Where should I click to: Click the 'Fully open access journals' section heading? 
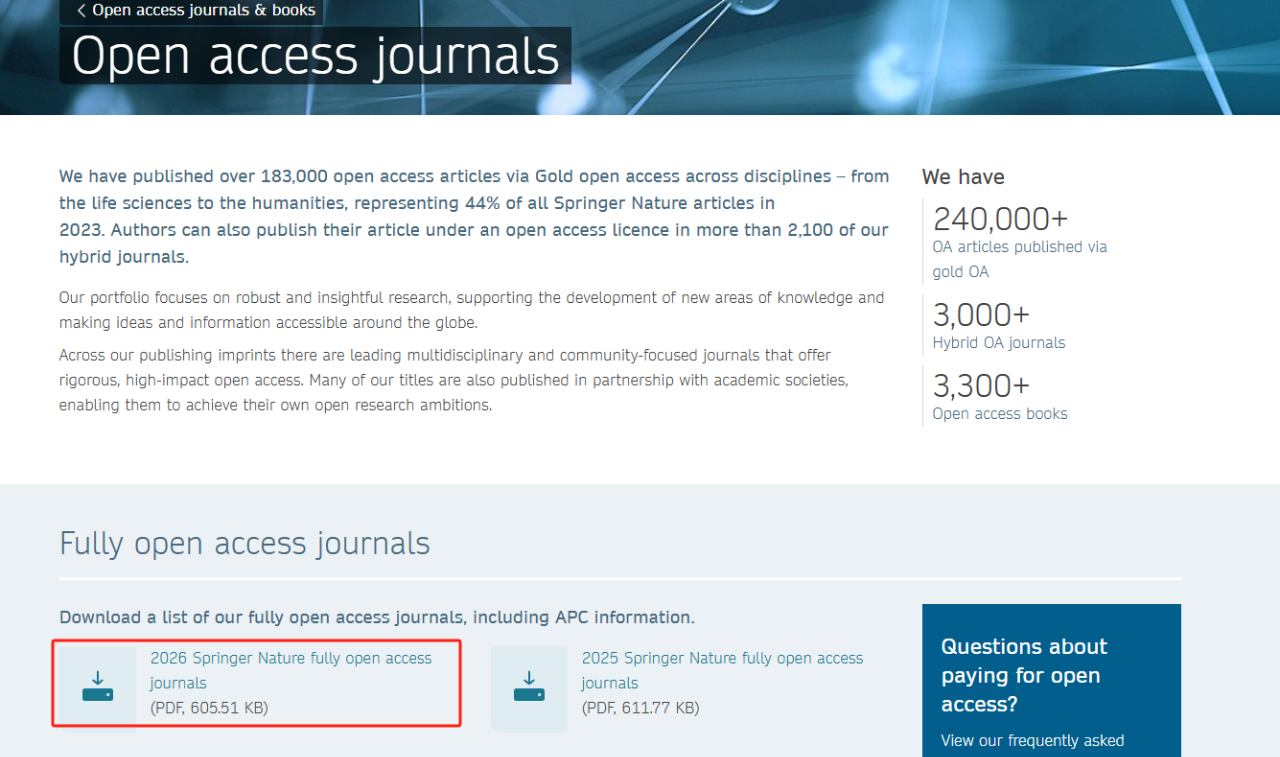click(244, 543)
